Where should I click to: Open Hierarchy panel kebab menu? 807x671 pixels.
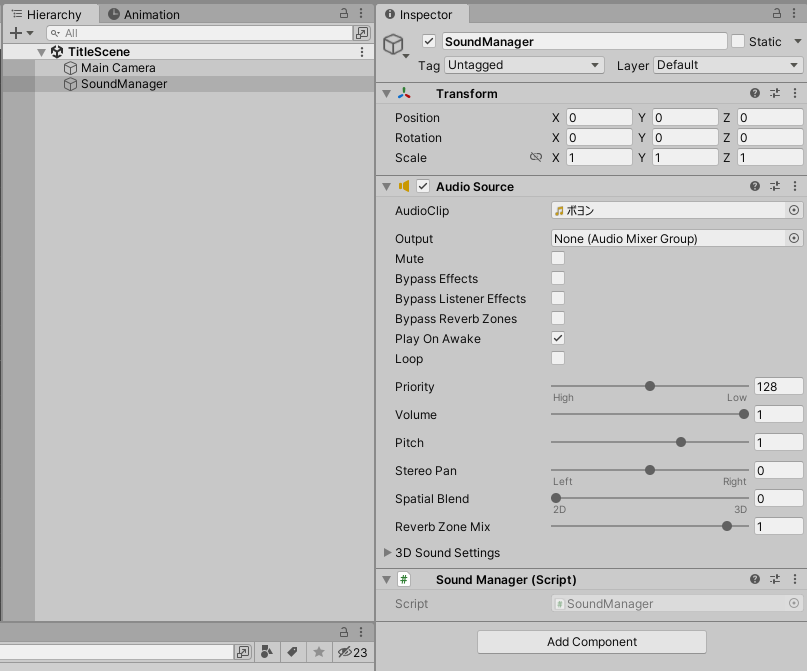[x=361, y=13]
